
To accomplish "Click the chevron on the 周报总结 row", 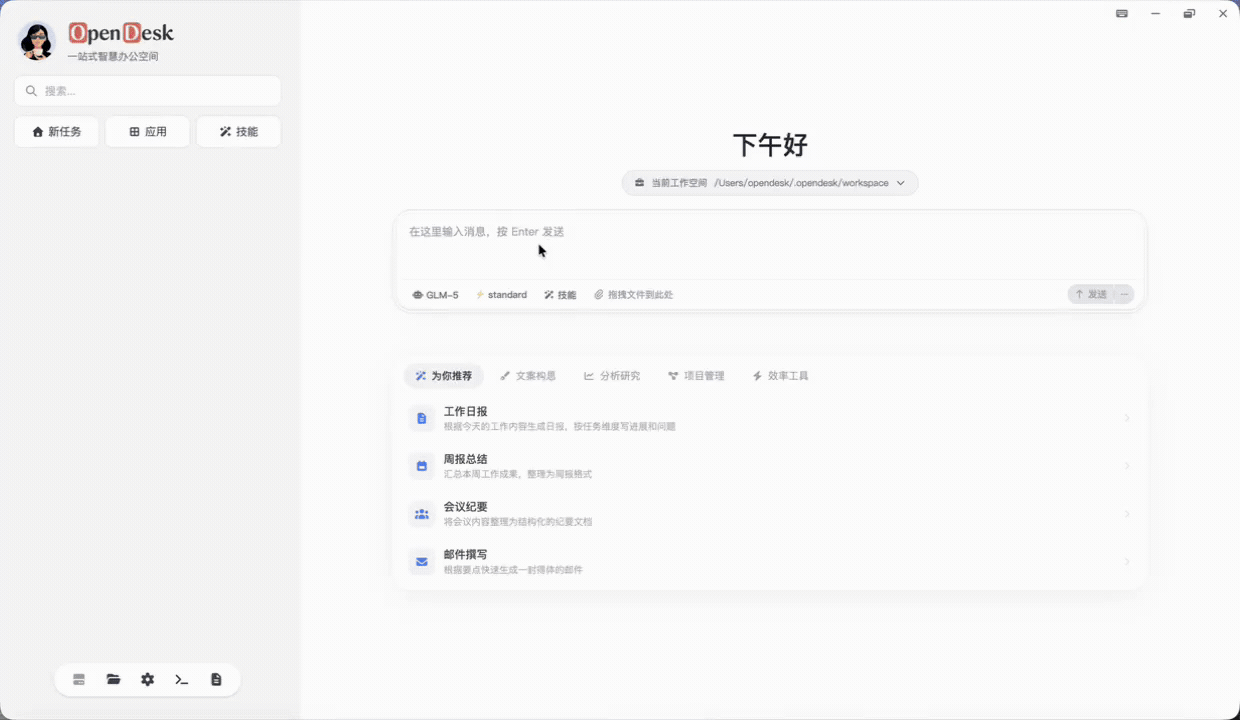I will pyautogui.click(x=1127, y=466).
